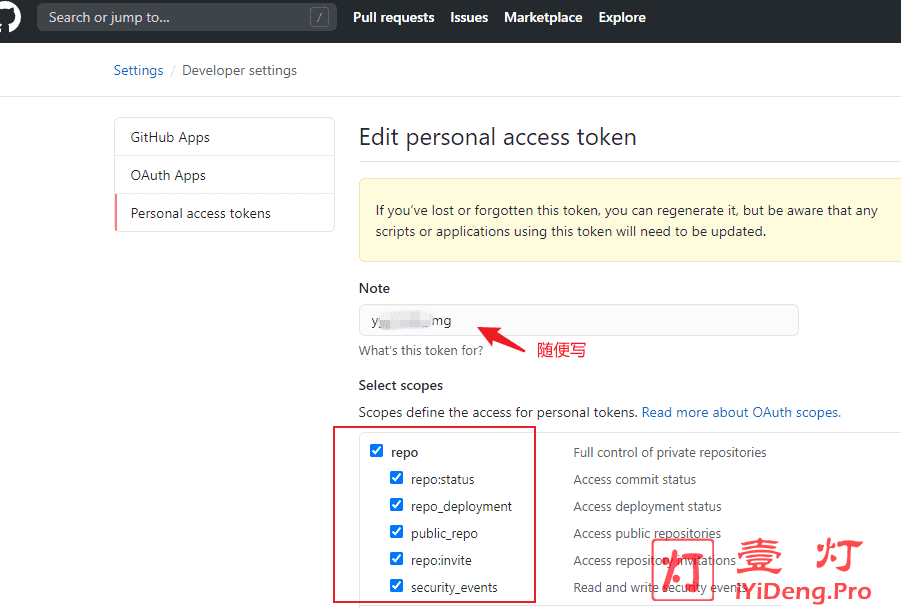
Task: Click 'Access commit status' description
Action: [x=634, y=479]
